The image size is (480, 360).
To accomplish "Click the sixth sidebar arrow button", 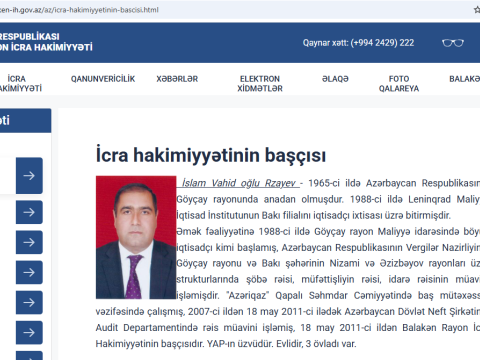I will (29, 332).
